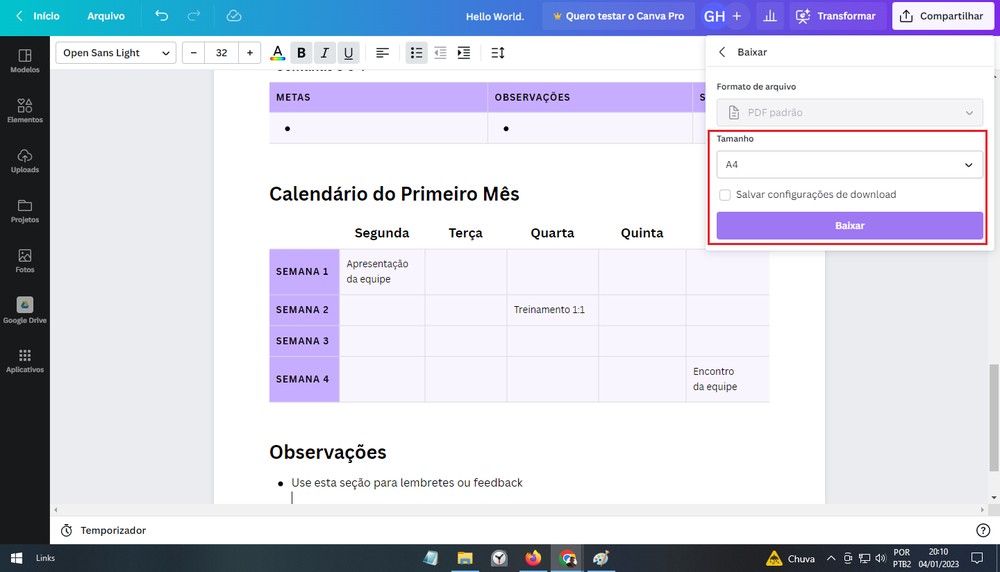This screenshot has height=572, width=1000.
Task: Click Quero testar o Canva Pro
Action: tap(619, 16)
